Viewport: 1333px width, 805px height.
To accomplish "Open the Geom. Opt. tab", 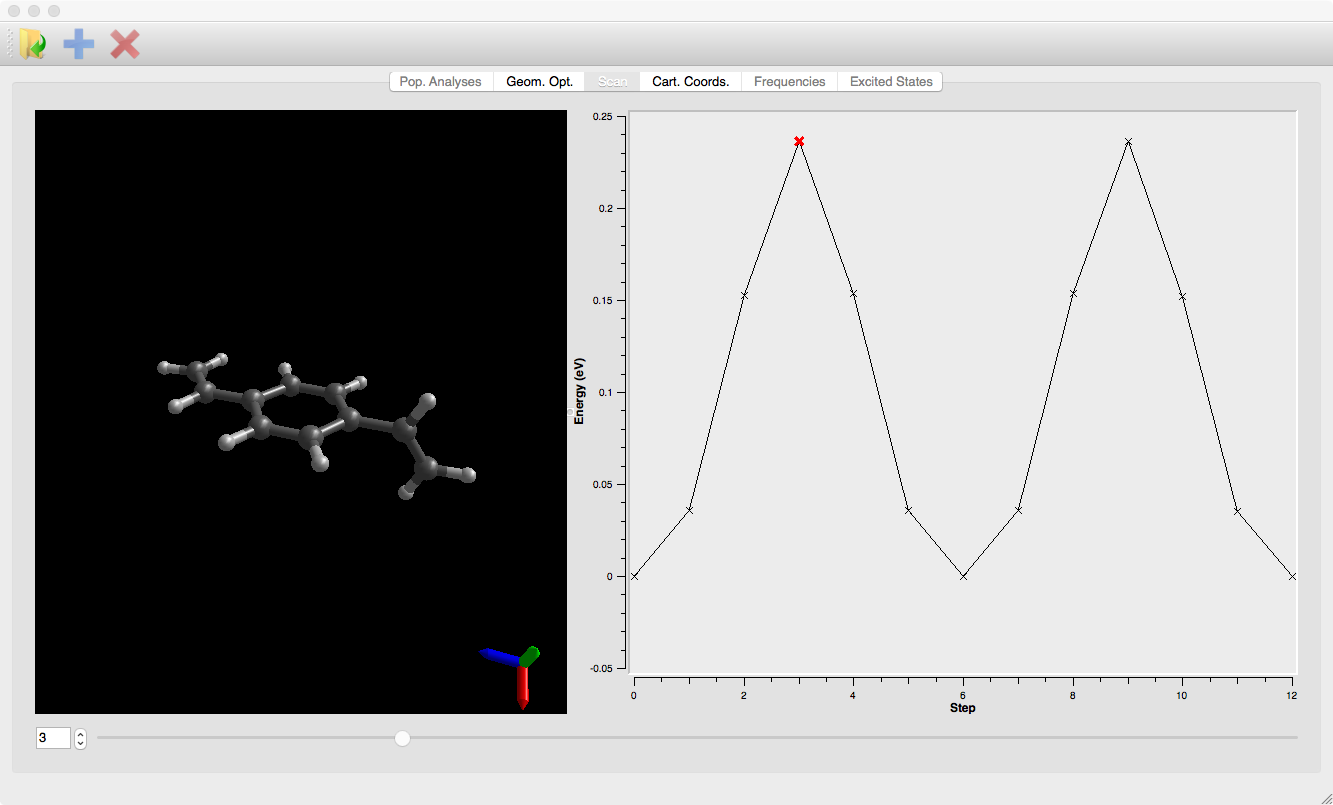I will pos(539,82).
